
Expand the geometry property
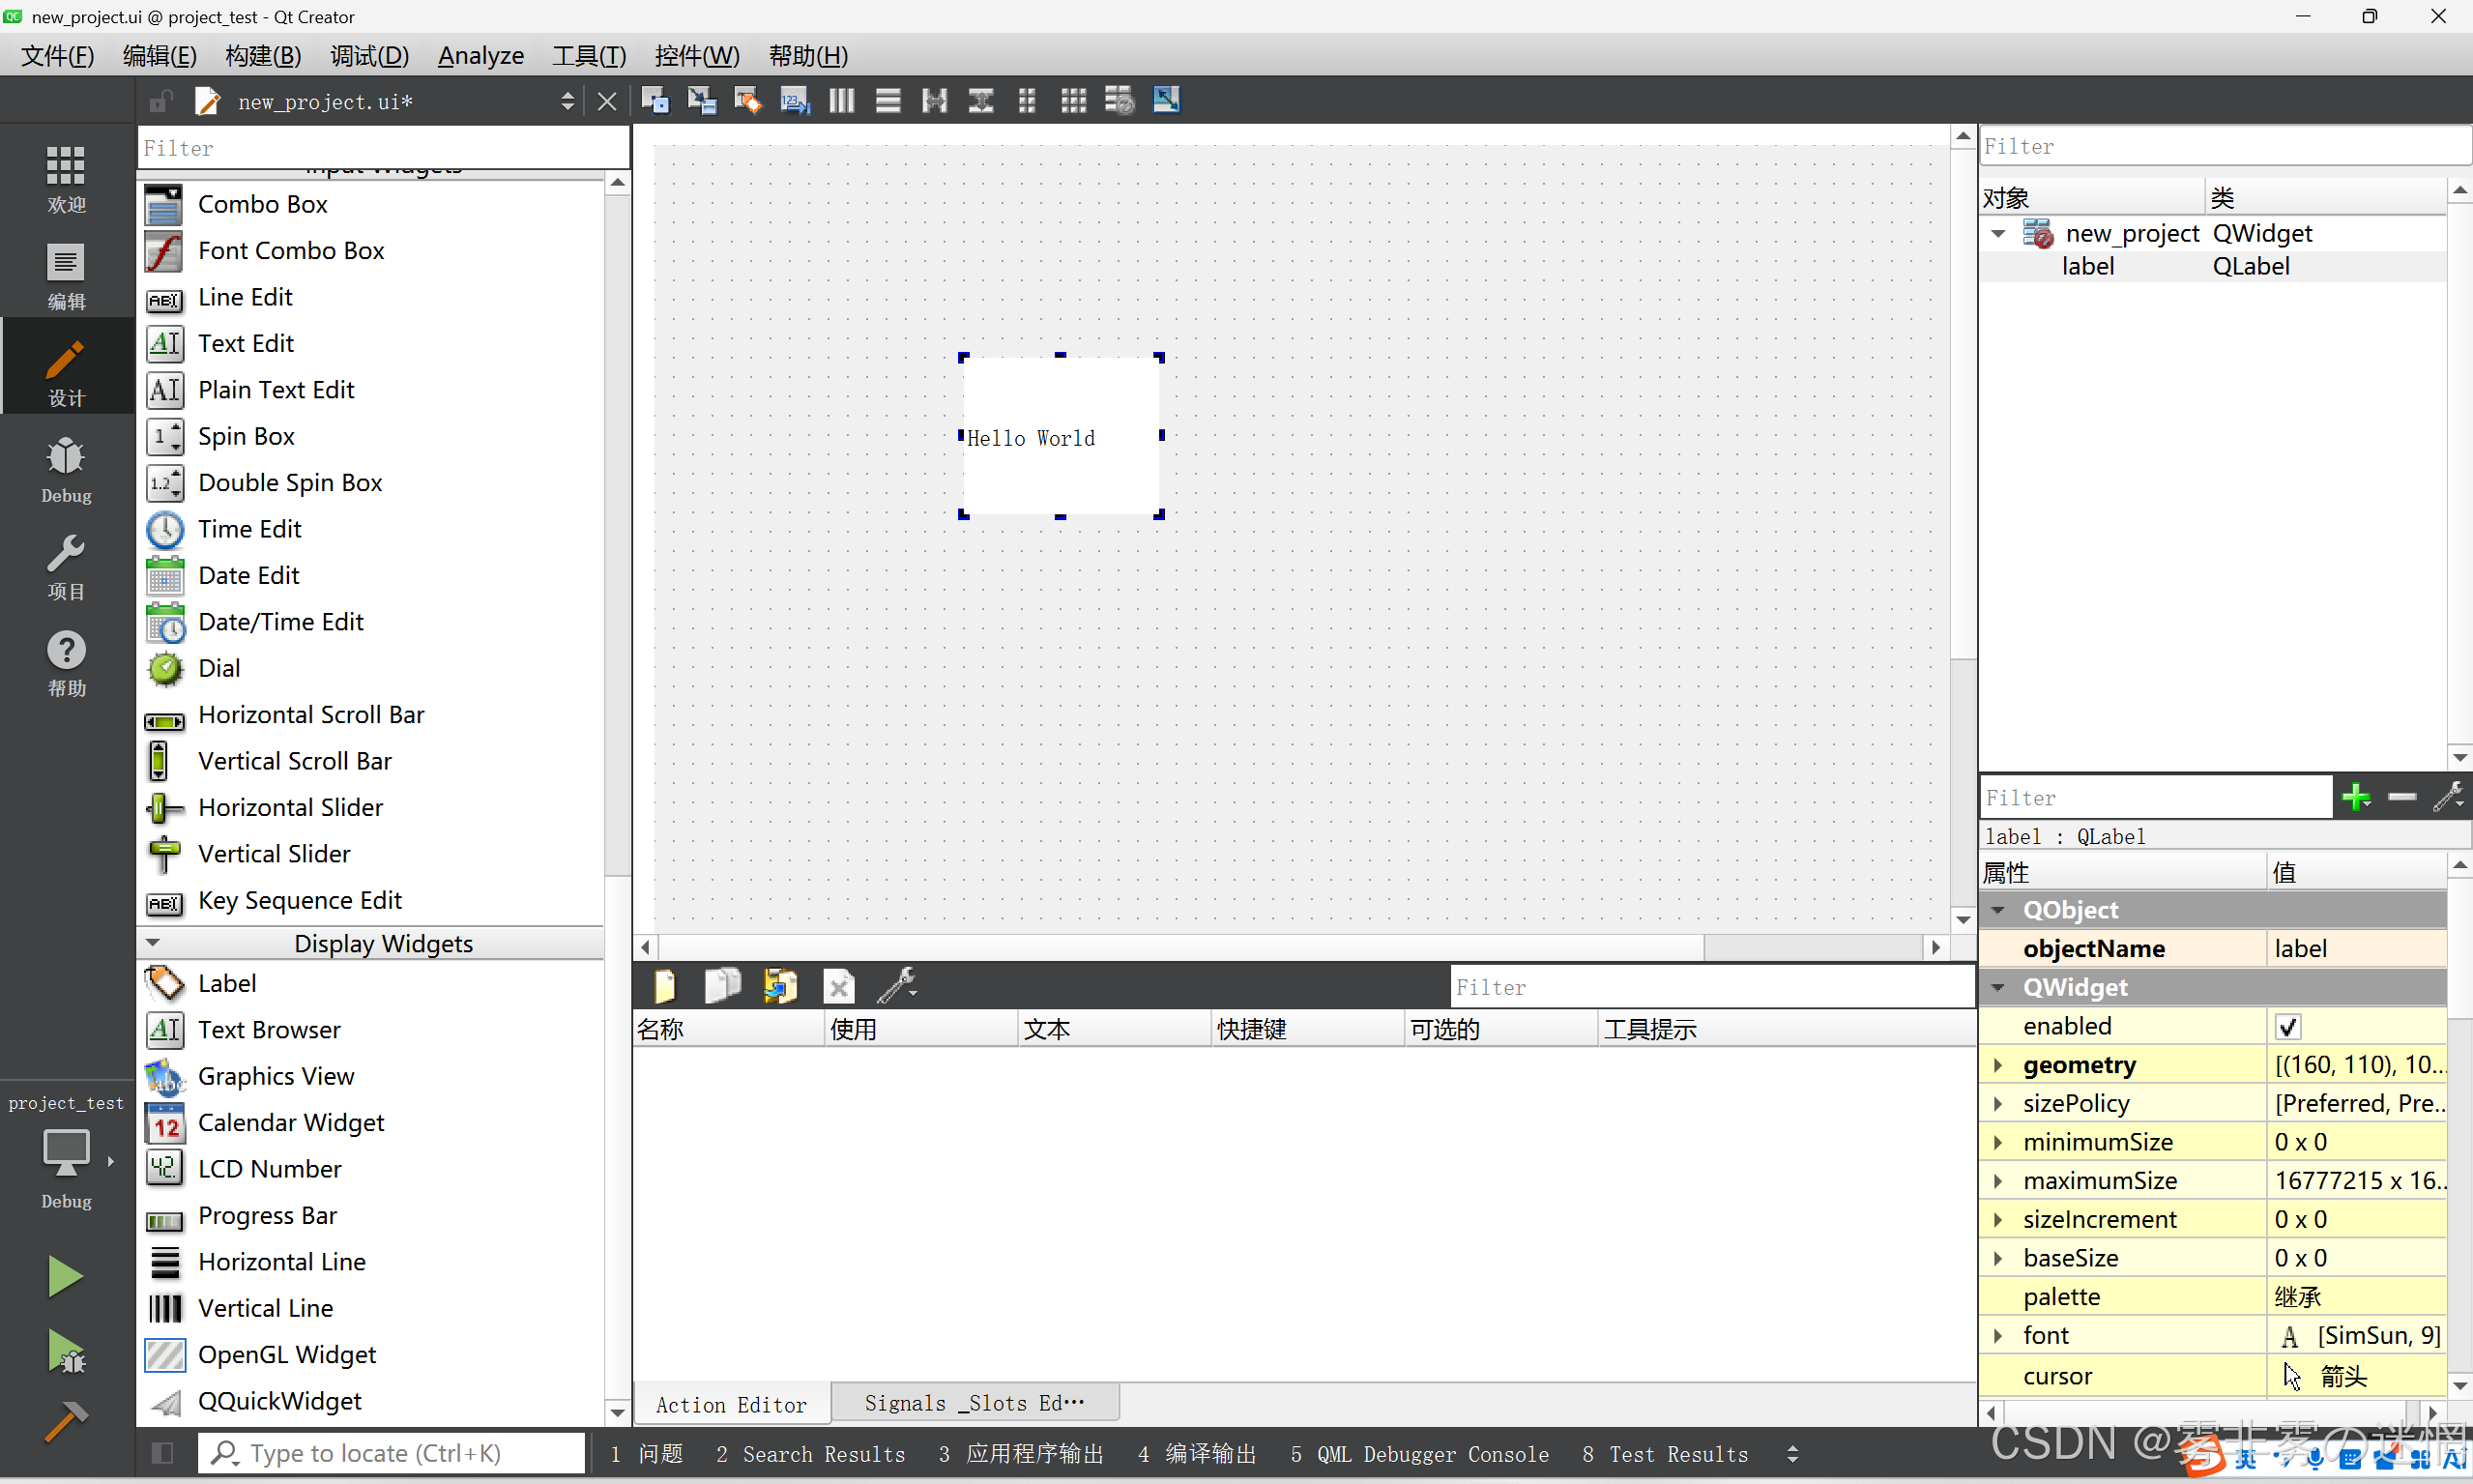coord(1997,1065)
